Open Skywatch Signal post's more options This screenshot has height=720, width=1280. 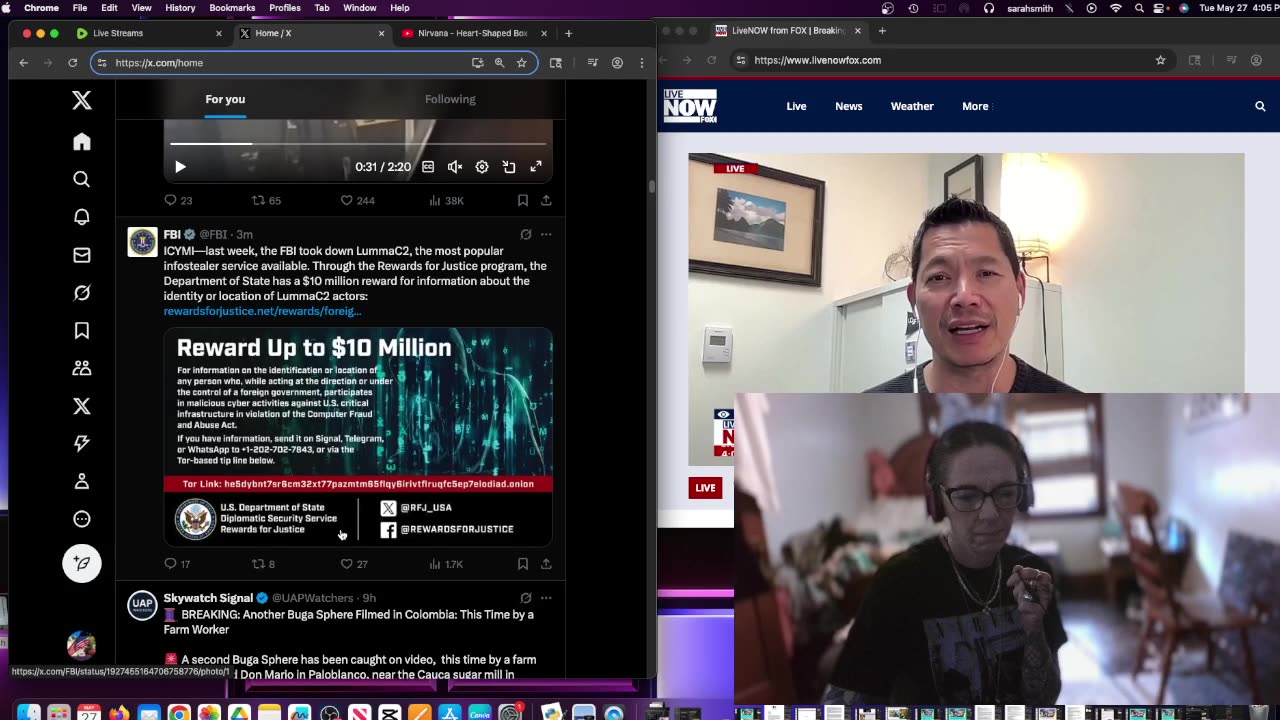pyautogui.click(x=546, y=598)
